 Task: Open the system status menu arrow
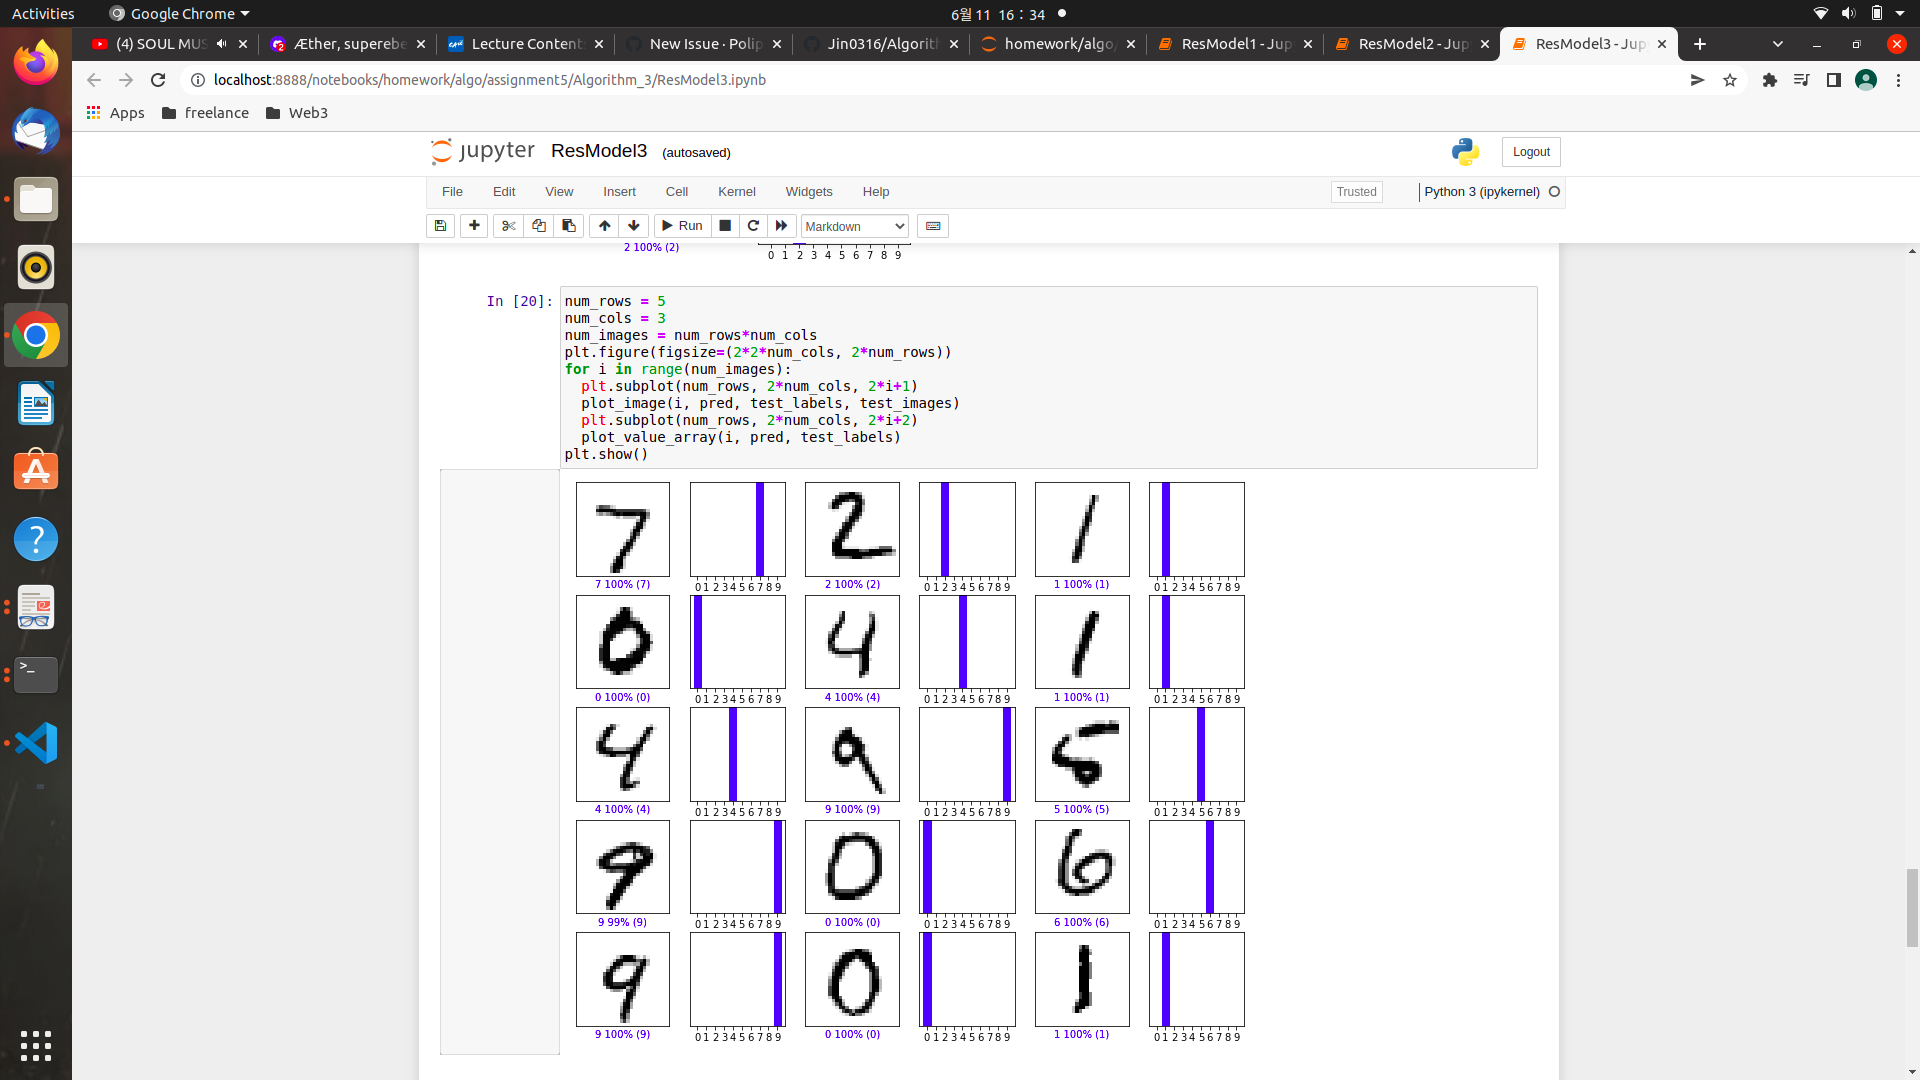click(x=1900, y=14)
